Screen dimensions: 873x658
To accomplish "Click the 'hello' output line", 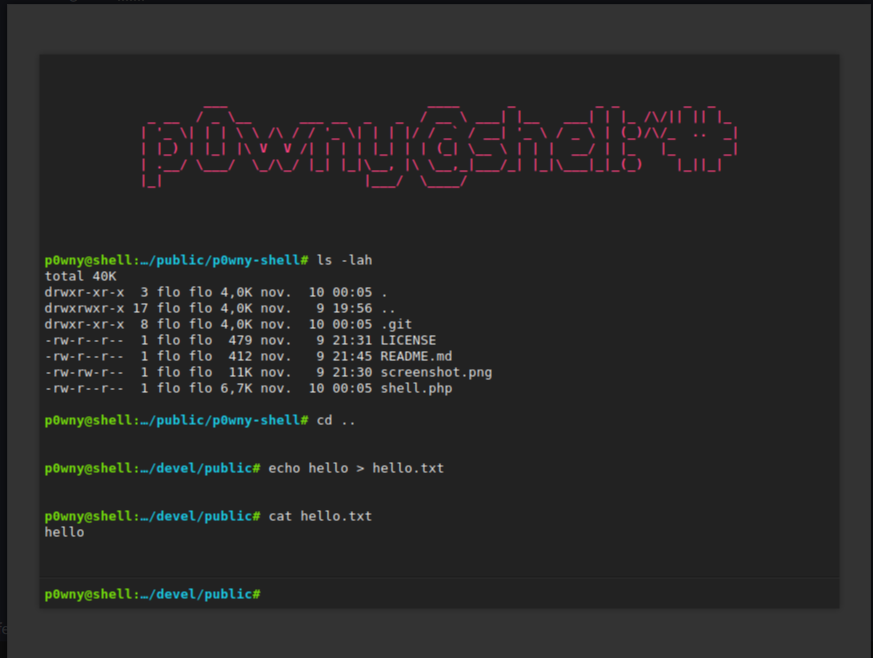I will coord(64,532).
